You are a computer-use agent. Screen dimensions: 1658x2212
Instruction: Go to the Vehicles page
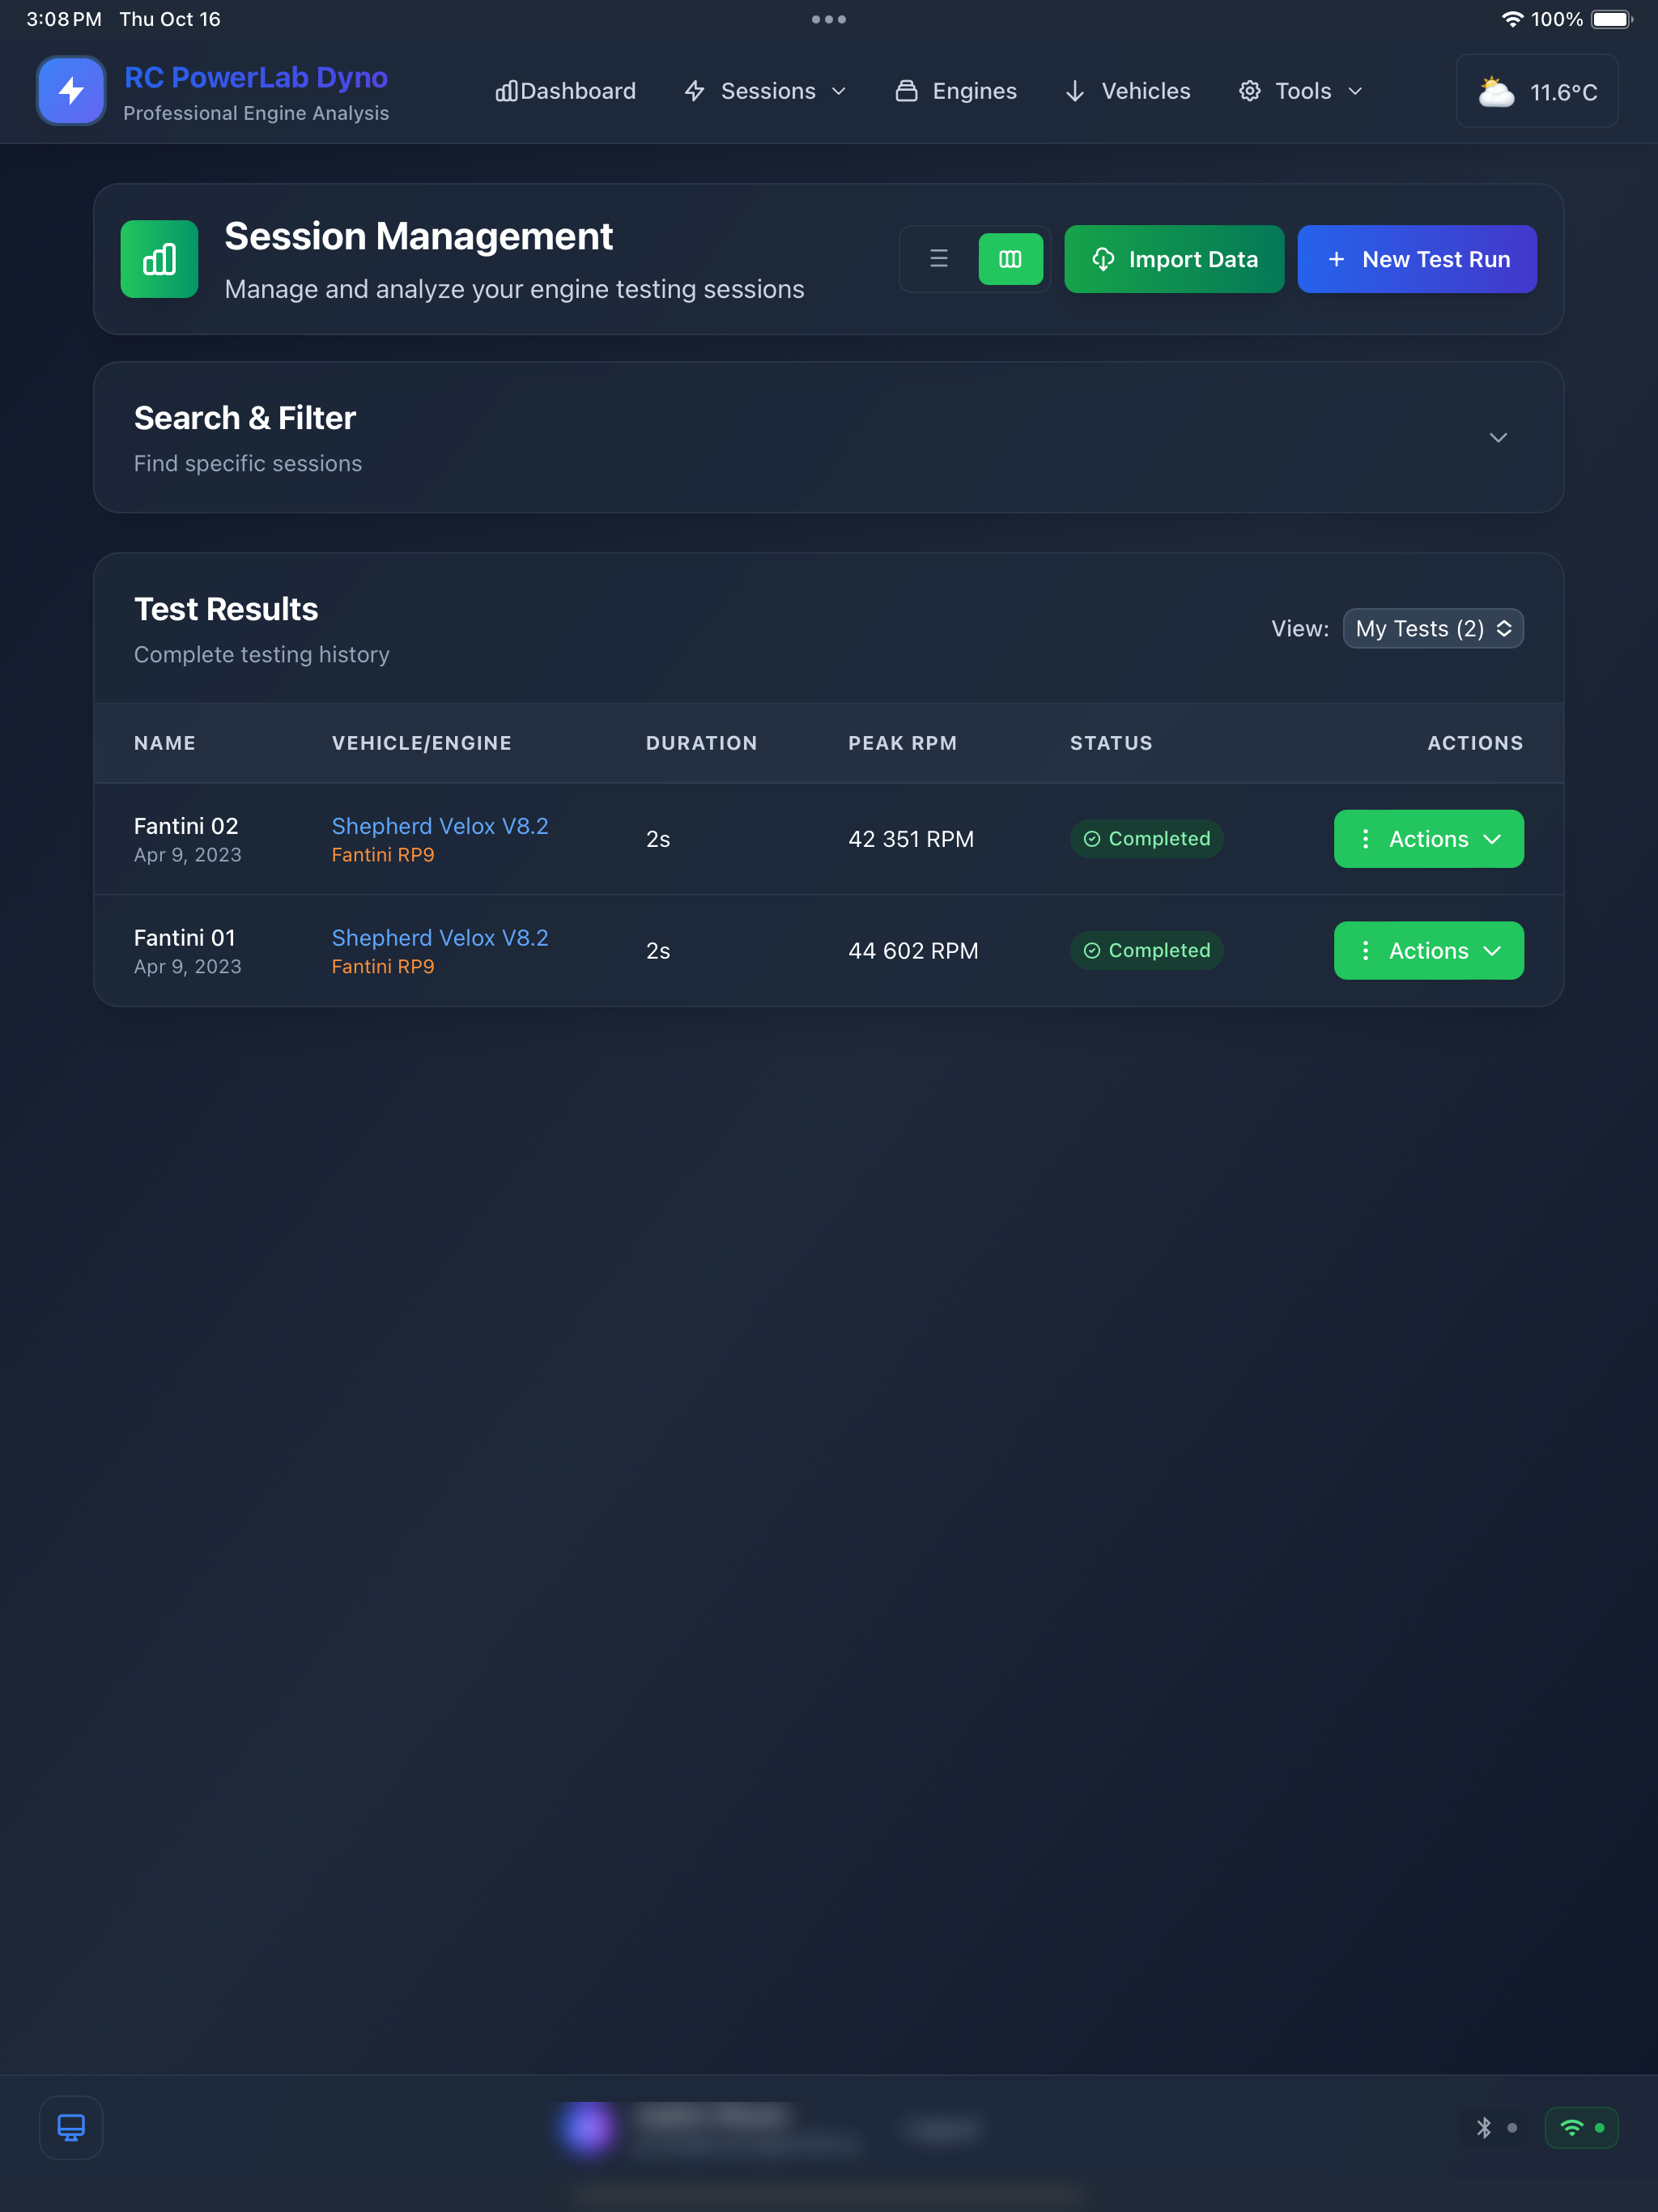point(1128,91)
